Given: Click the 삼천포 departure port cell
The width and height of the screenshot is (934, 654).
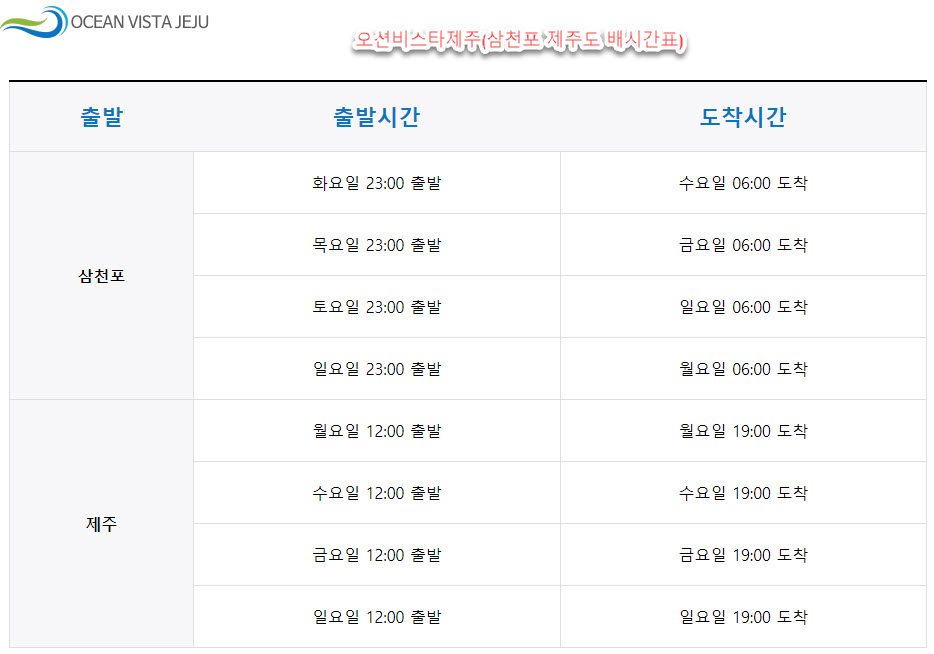Looking at the screenshot, I should (101, 276).
